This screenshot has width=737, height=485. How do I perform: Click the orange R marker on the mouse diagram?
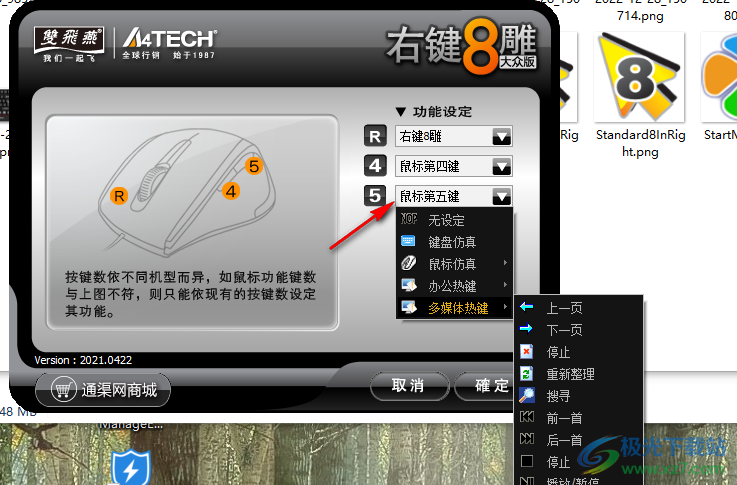(119, 196)
